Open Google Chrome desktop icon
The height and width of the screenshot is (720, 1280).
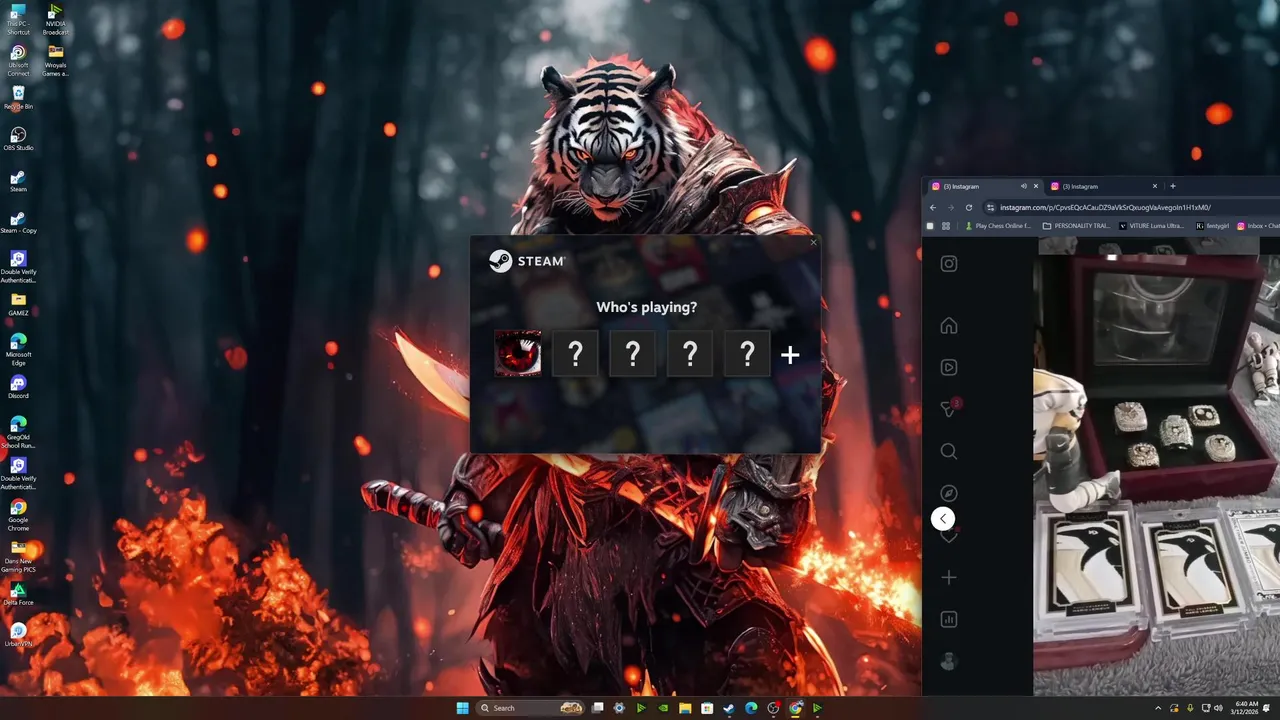pos(18,515)
